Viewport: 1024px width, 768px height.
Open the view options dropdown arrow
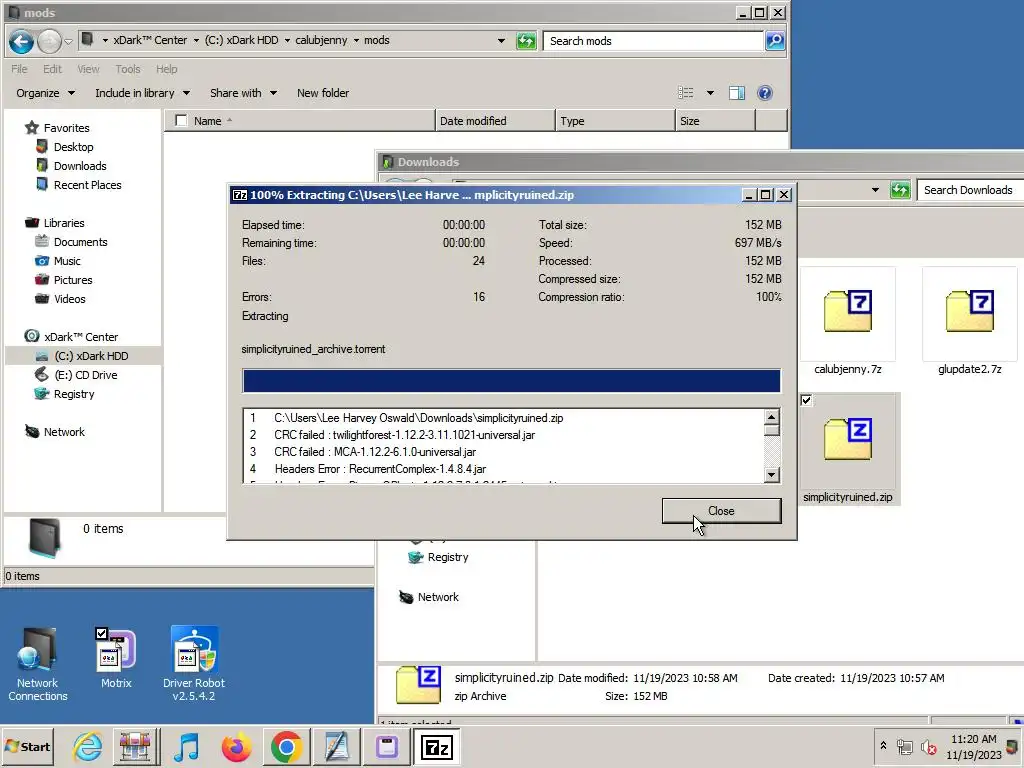click(x=710, y=93)
